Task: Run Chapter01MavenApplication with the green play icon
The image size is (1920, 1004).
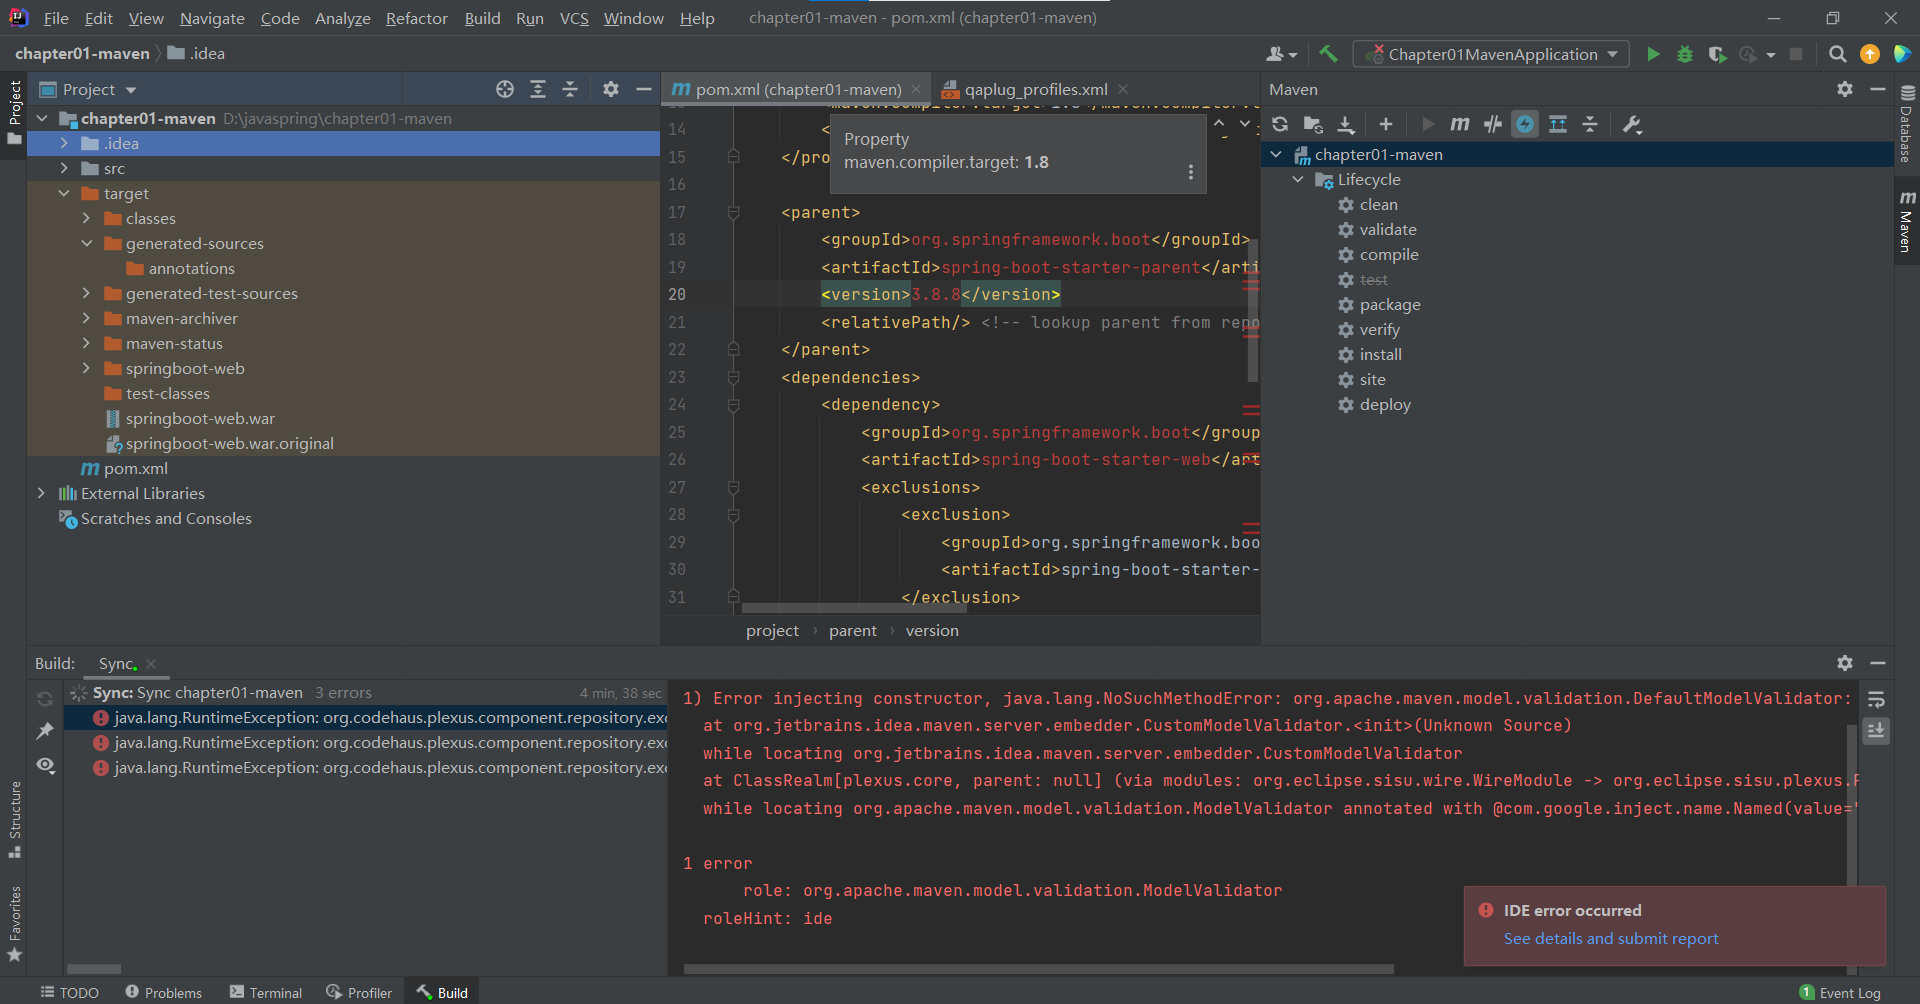Action: click(1653, 54)
